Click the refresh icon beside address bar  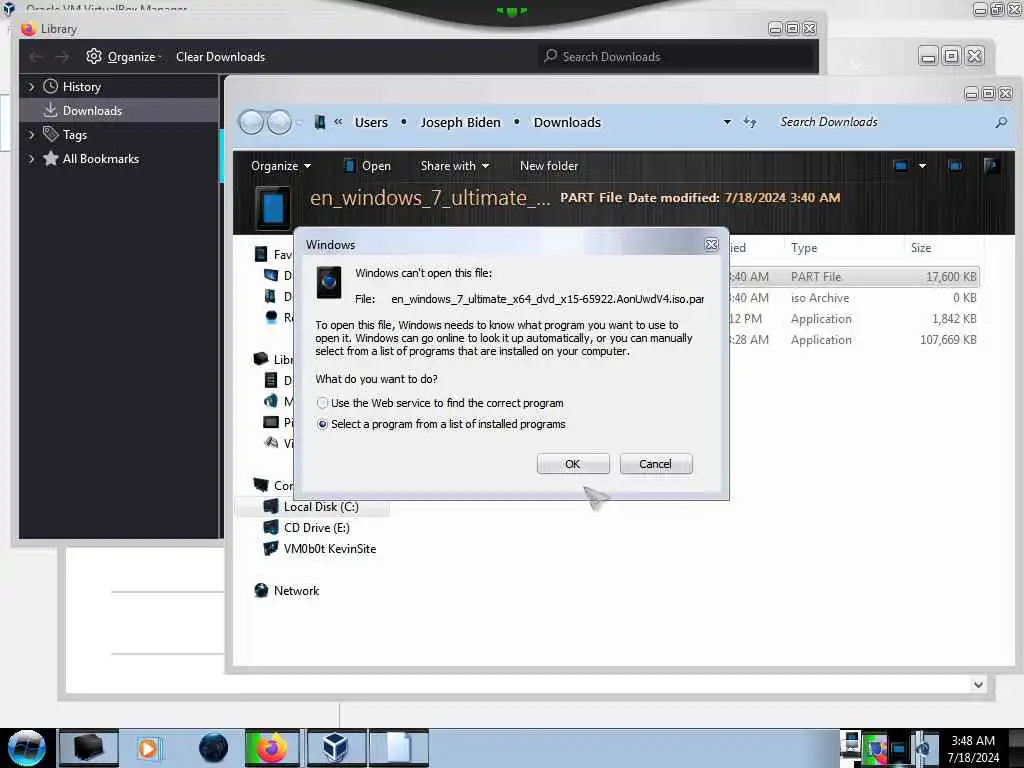click(750, 122)
